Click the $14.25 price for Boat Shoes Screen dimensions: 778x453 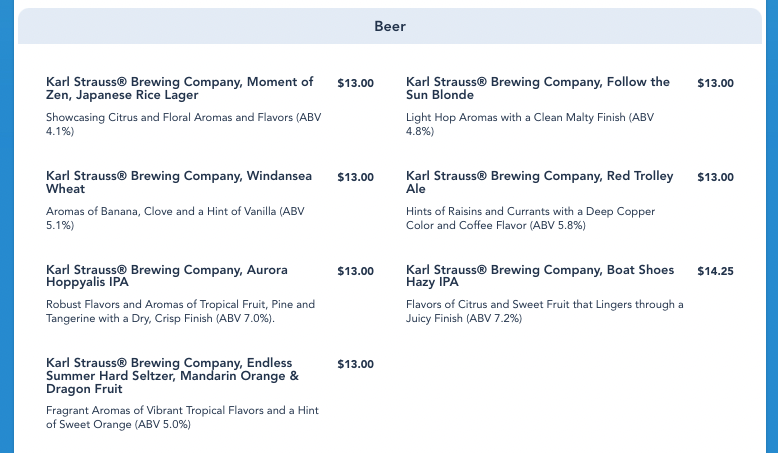pyautogui.click(x=715, y=271)
